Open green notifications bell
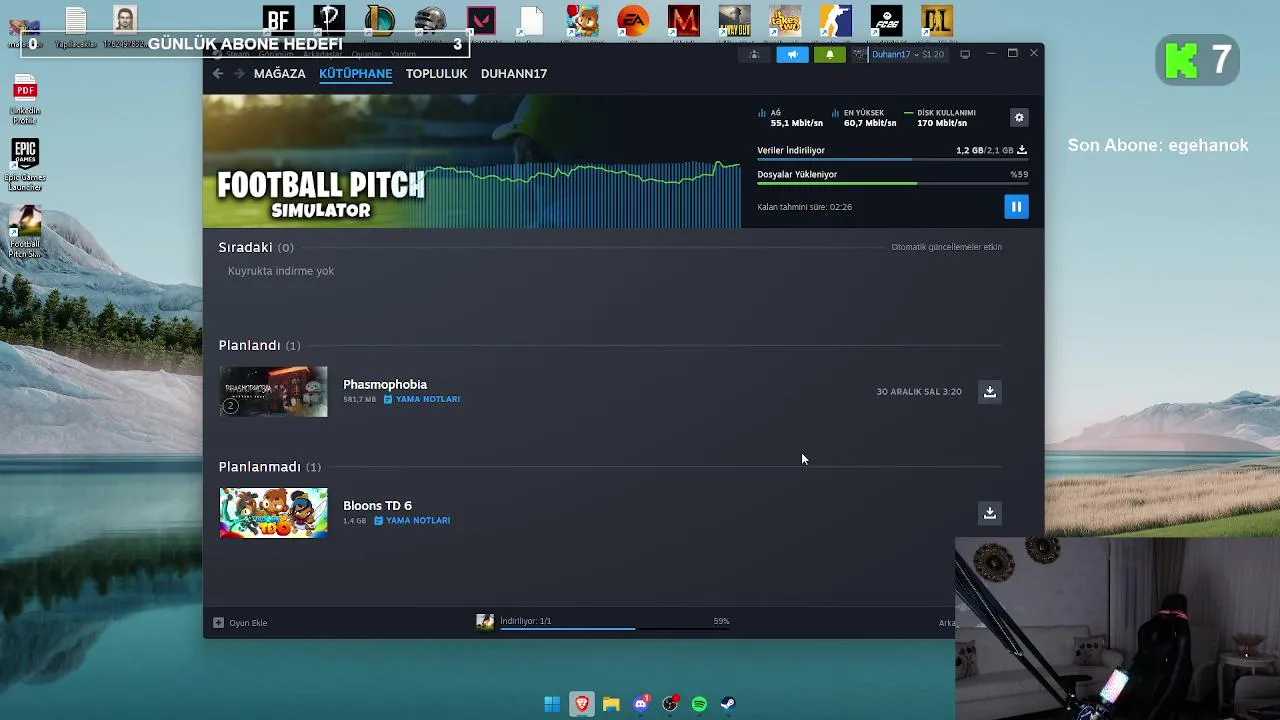Screen dimensions: 1280x720 pyautogui.click(x=829, y=54)
